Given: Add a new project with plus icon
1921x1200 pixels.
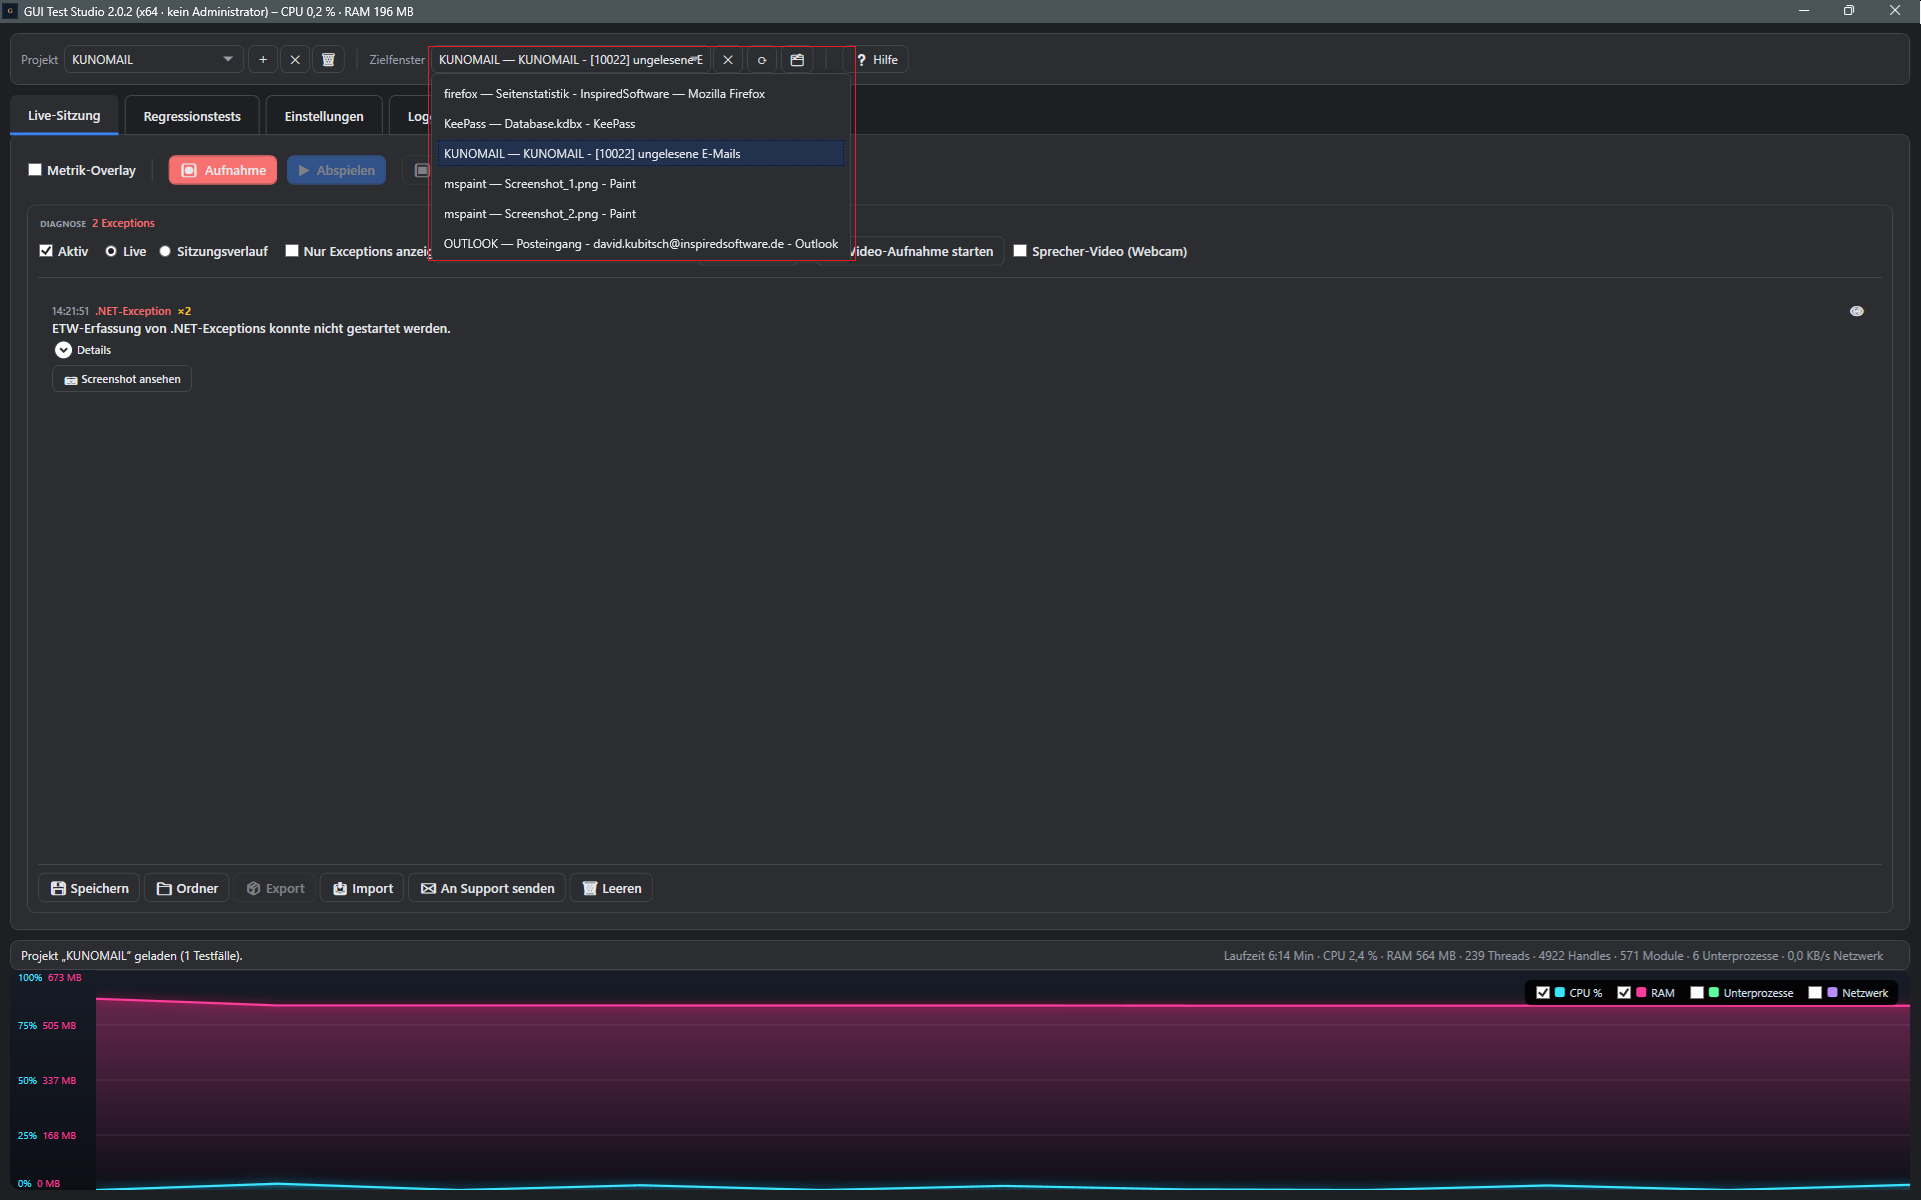Looking at the screenshot, I should click(263, 60).
